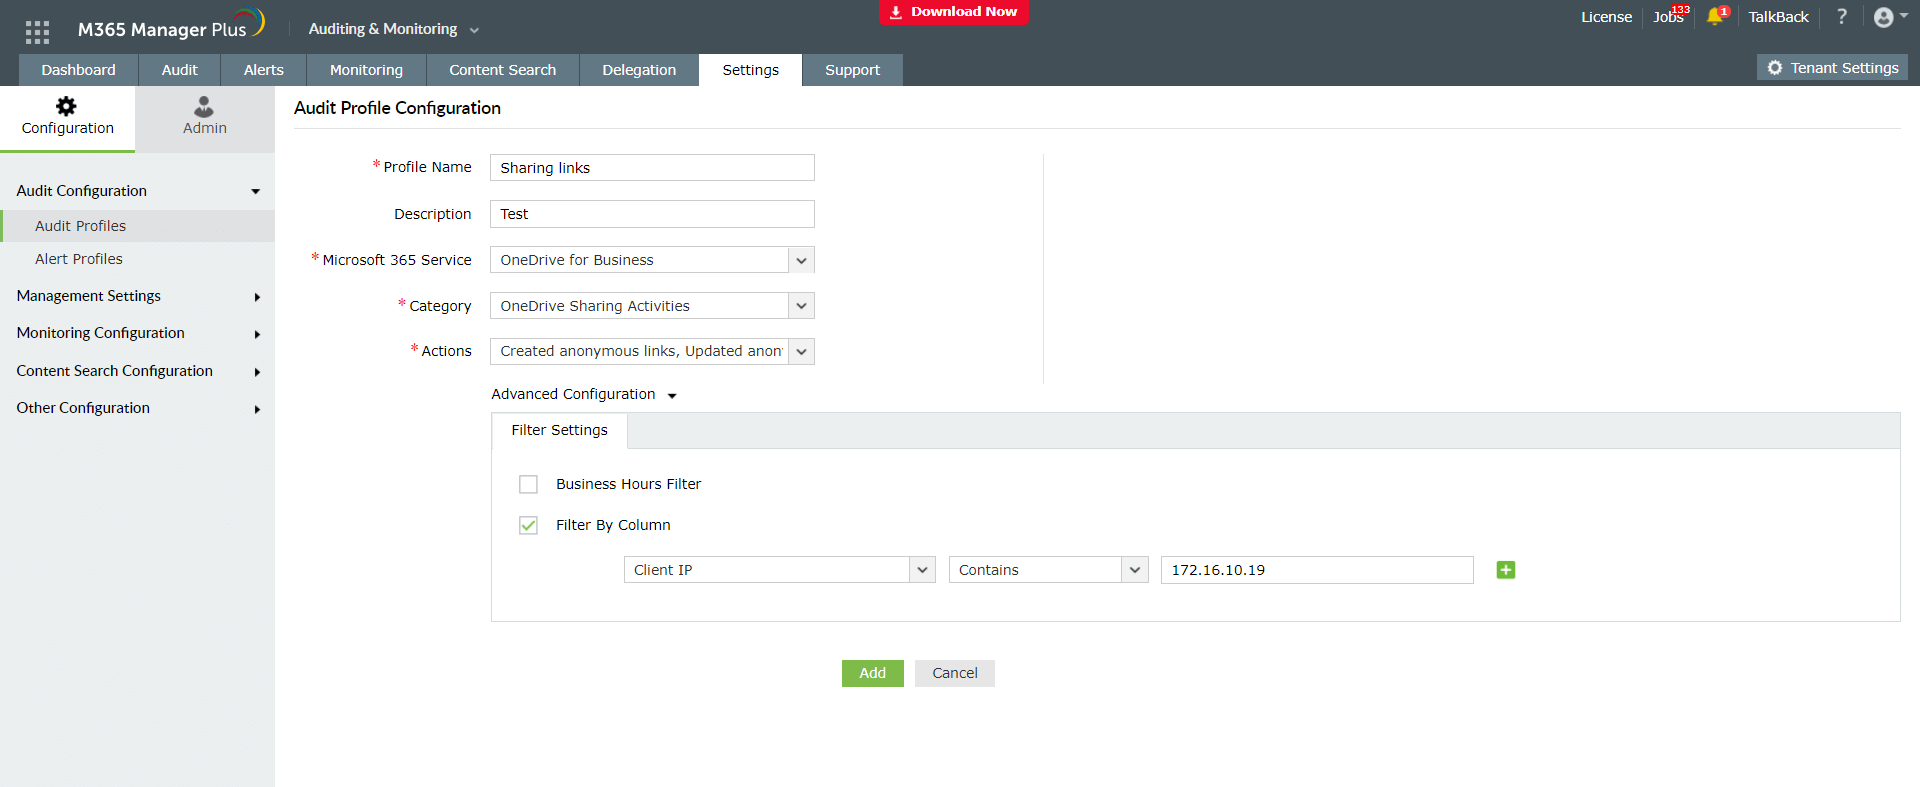
Task: Open the Microsoft 365 Service dropdown
Action: coord(652,260)
